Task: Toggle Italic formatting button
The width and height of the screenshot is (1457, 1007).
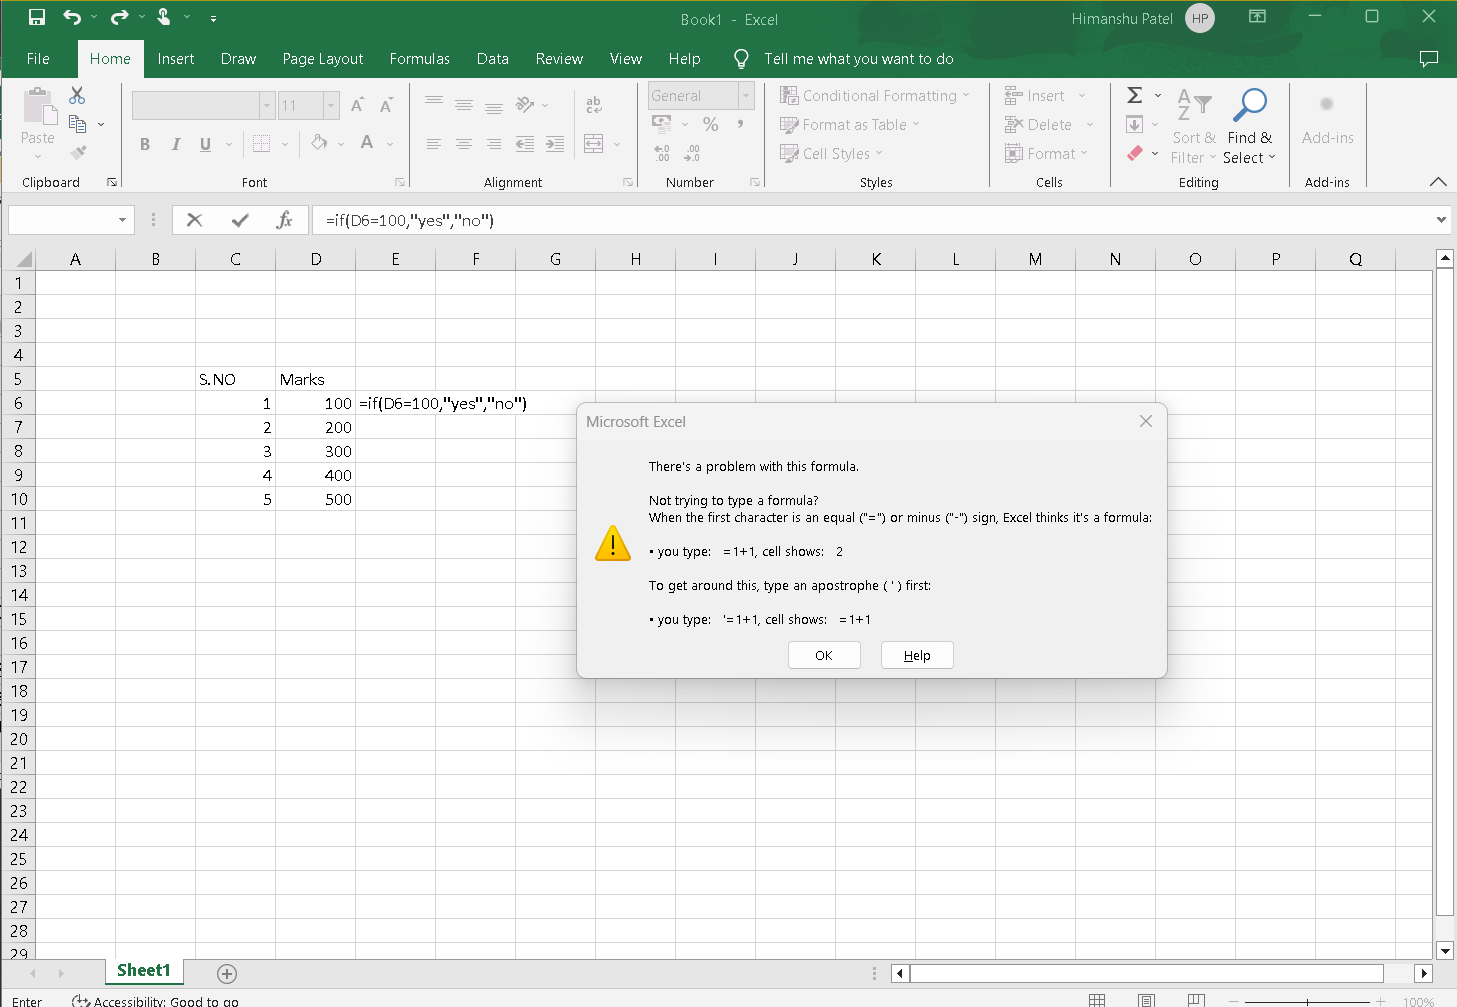Action: click(176, 144)
